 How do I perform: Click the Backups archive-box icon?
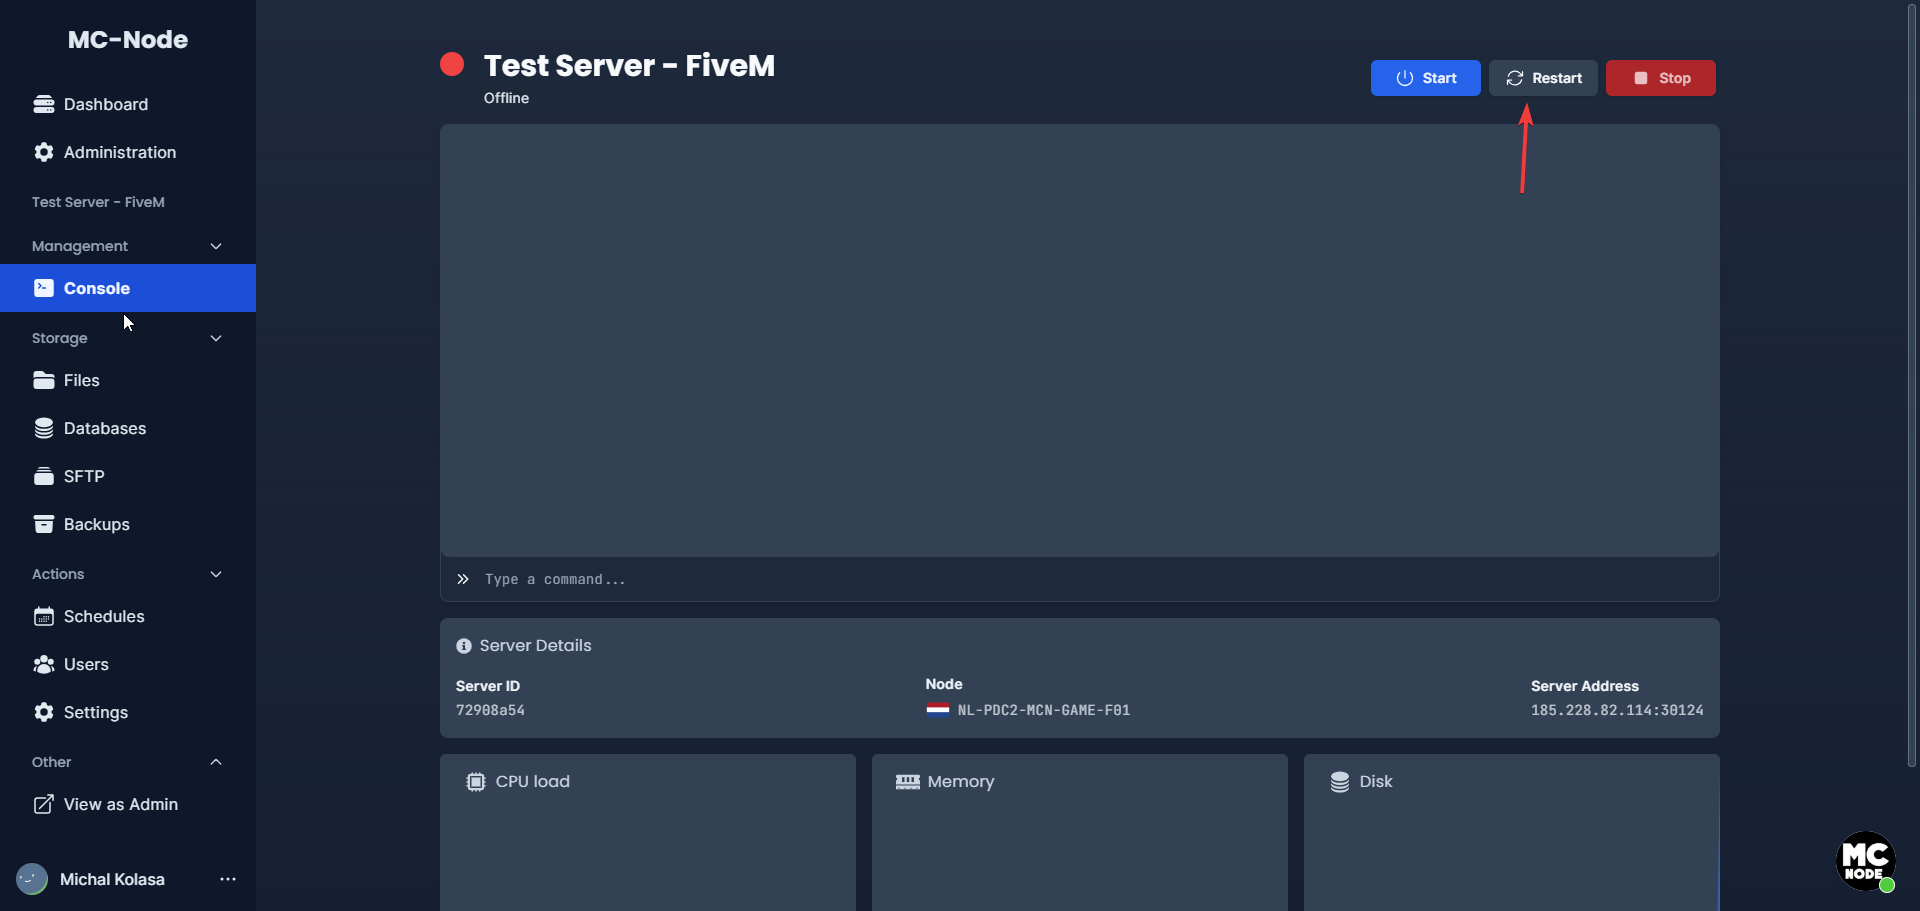44,524
